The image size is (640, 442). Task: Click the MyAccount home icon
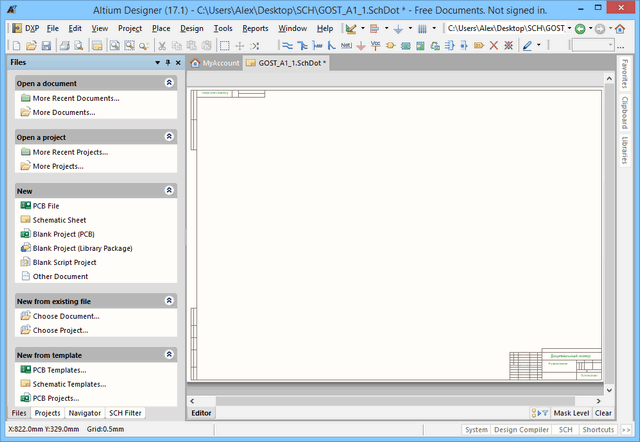pyautogui.click(x=196, y=63)
